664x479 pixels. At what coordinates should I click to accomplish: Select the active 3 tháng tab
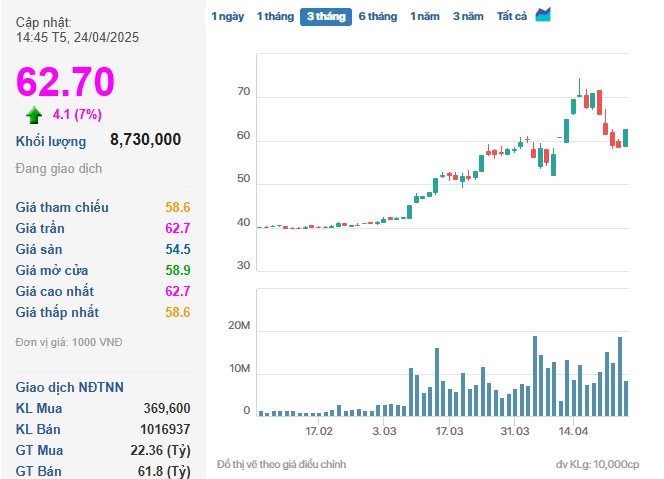326,17
